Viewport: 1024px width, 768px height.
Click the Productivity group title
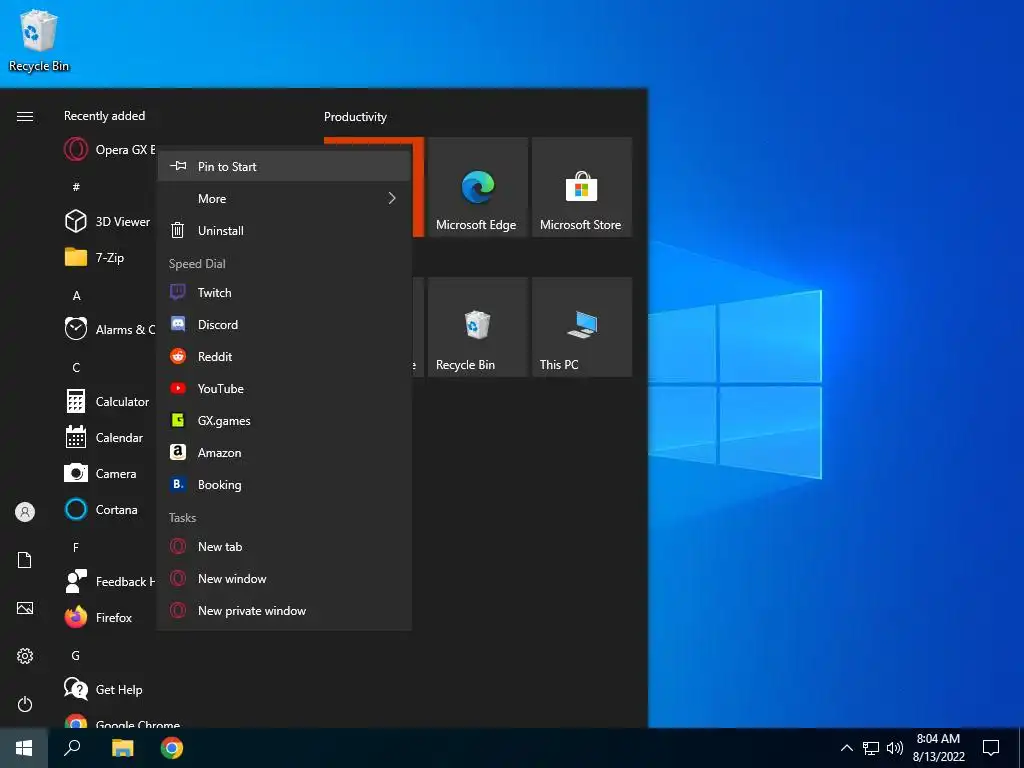(355, 117)
